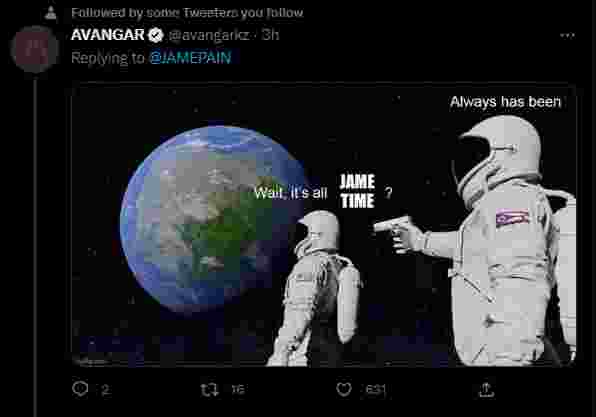Screen dimensions: 596x417
Task: Click the Always has been caption
Action: coord(505,102)
